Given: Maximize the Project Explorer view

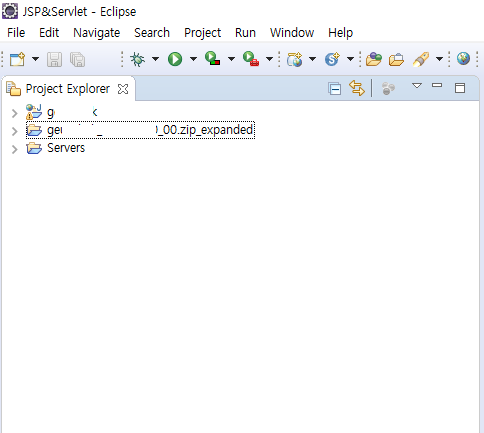Looking at the screenshot, I should click(x=460, y=88).
